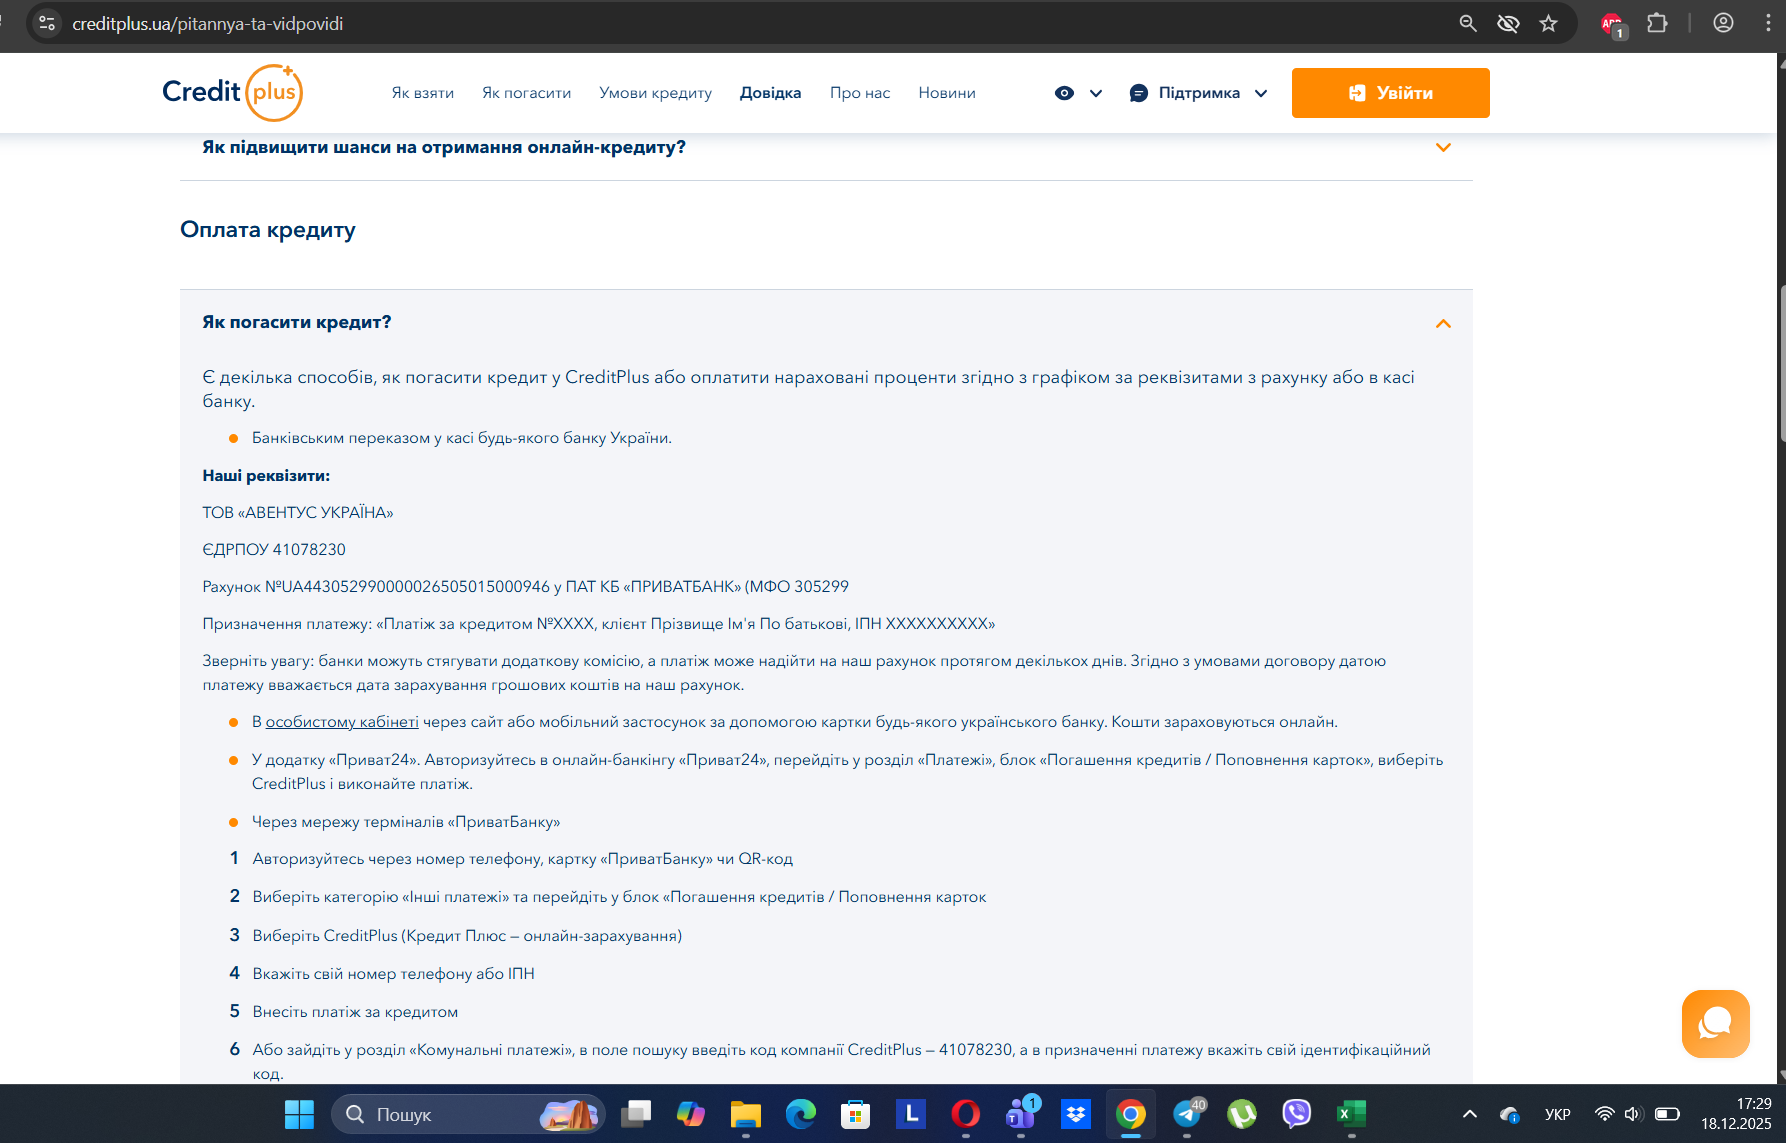The width and height of the screenshot is (1786, 1143).
Task: Expand the chevron next to eye icon
Action: point(1096,93)
